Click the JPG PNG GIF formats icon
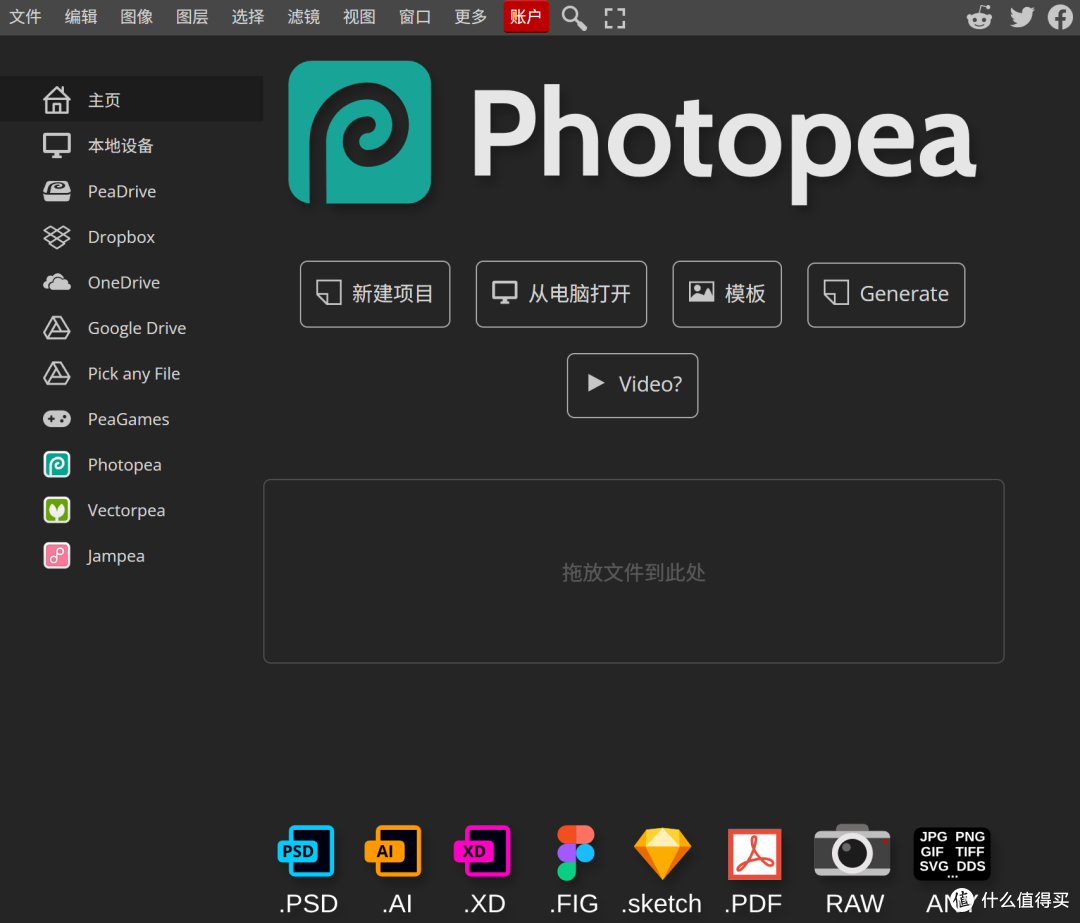This screenshot has width=1080, height=923. point(951,853)
